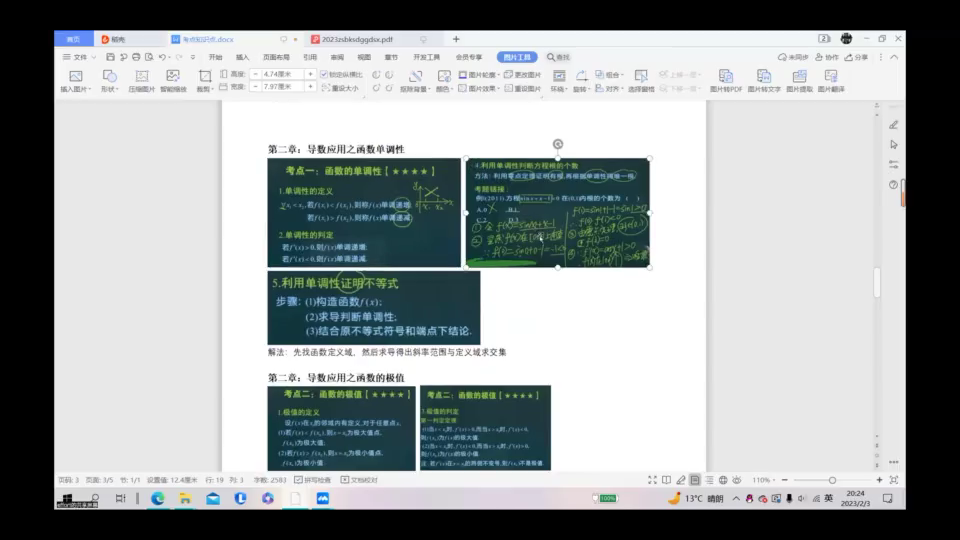Viewport: 960px width, 540px height.
Task: Open the 颜色 picture color tool
Action: (443, 81)
